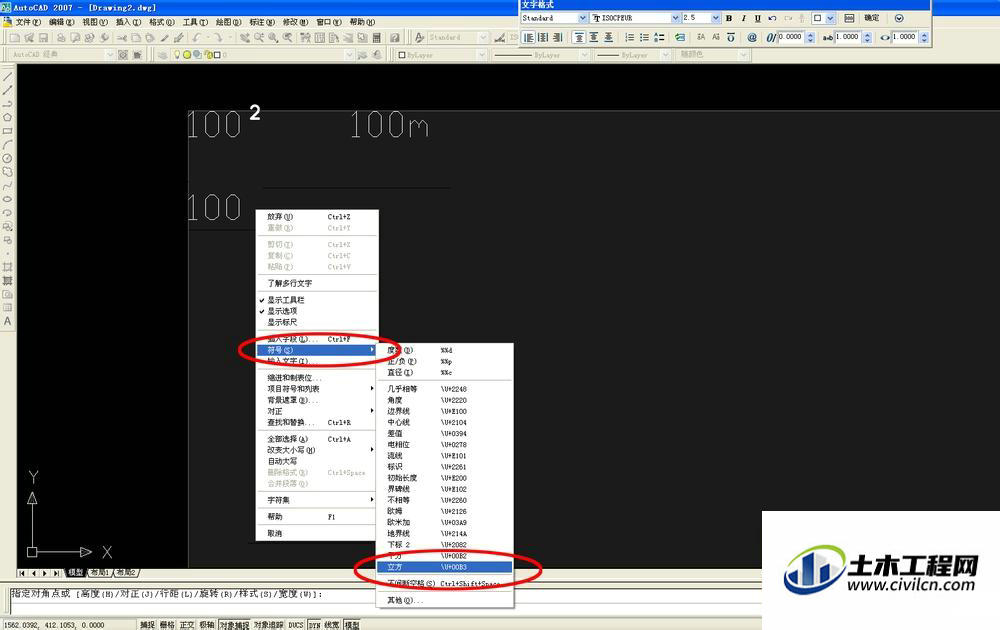Set bottom vertical alignment for text
The width and height of the screenshot is (1000, 630).
tap(608, 38)
